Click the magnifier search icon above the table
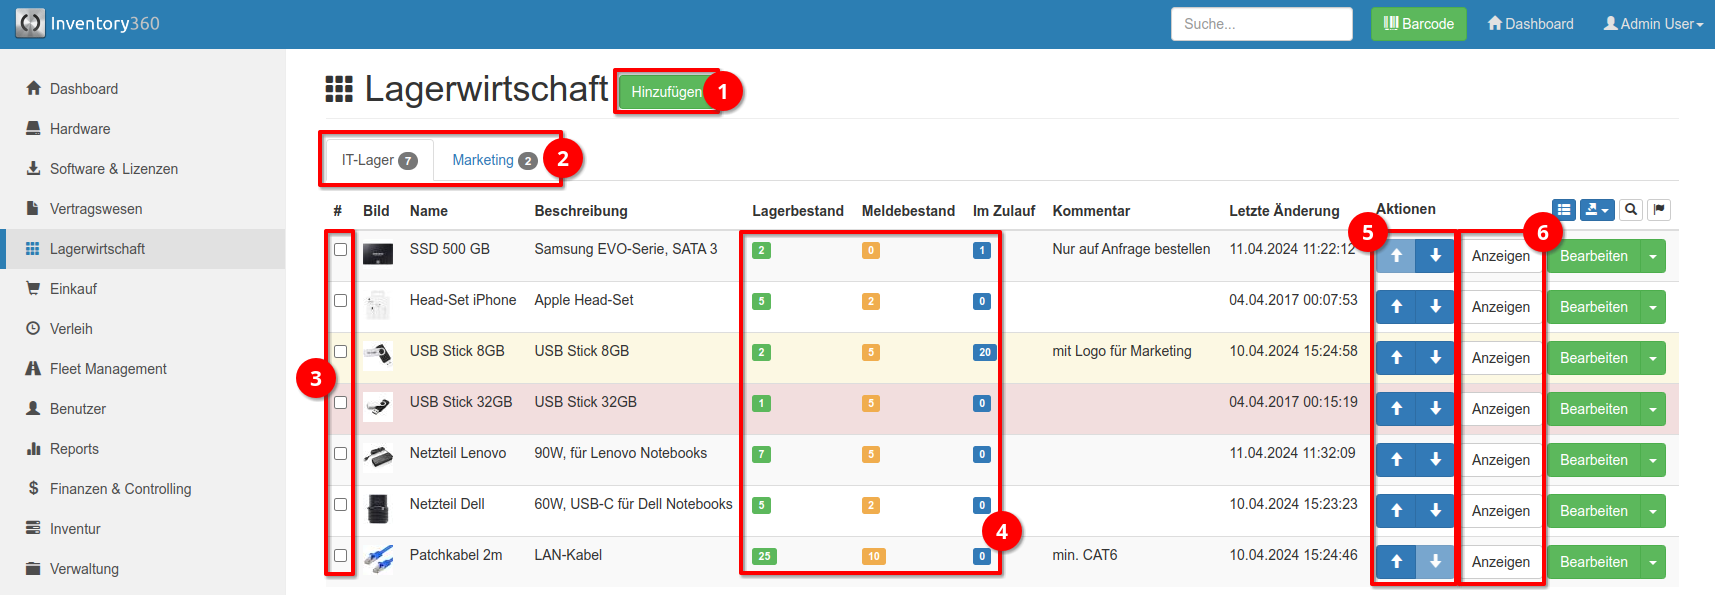 (x=1631, y=210)
